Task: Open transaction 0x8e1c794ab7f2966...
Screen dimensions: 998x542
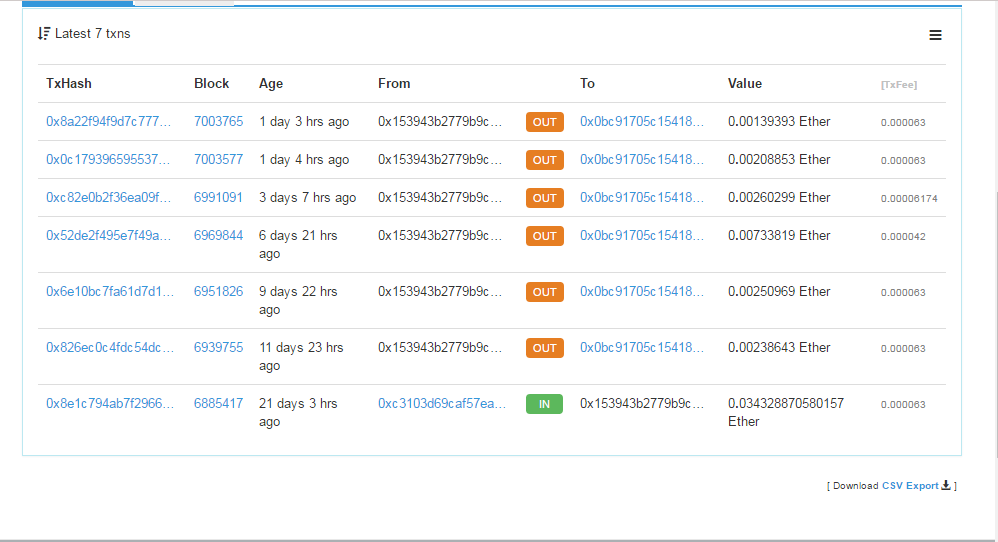Action: point(109,404)
